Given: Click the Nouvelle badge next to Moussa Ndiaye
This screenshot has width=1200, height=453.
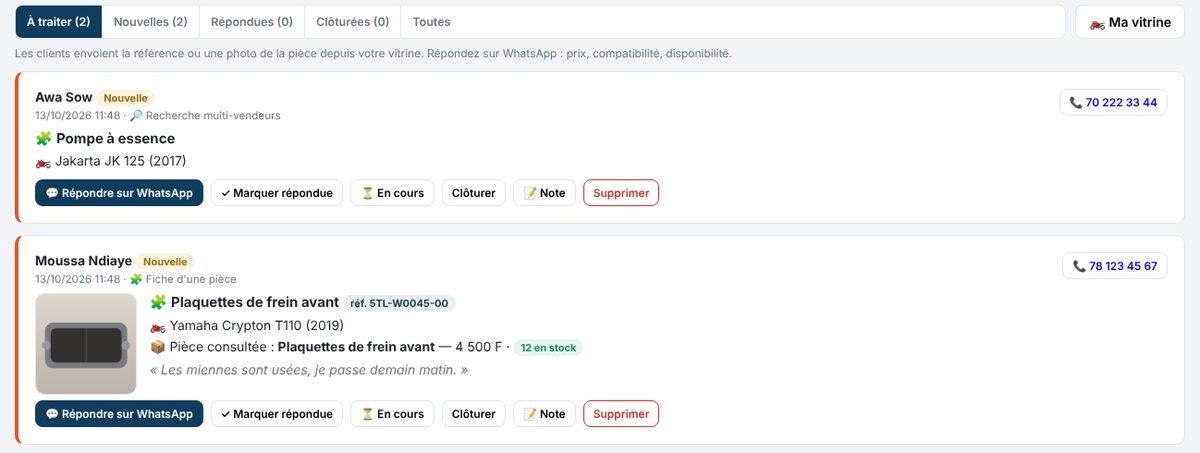Looking at the screenshot, I should (x=165, y=262).
